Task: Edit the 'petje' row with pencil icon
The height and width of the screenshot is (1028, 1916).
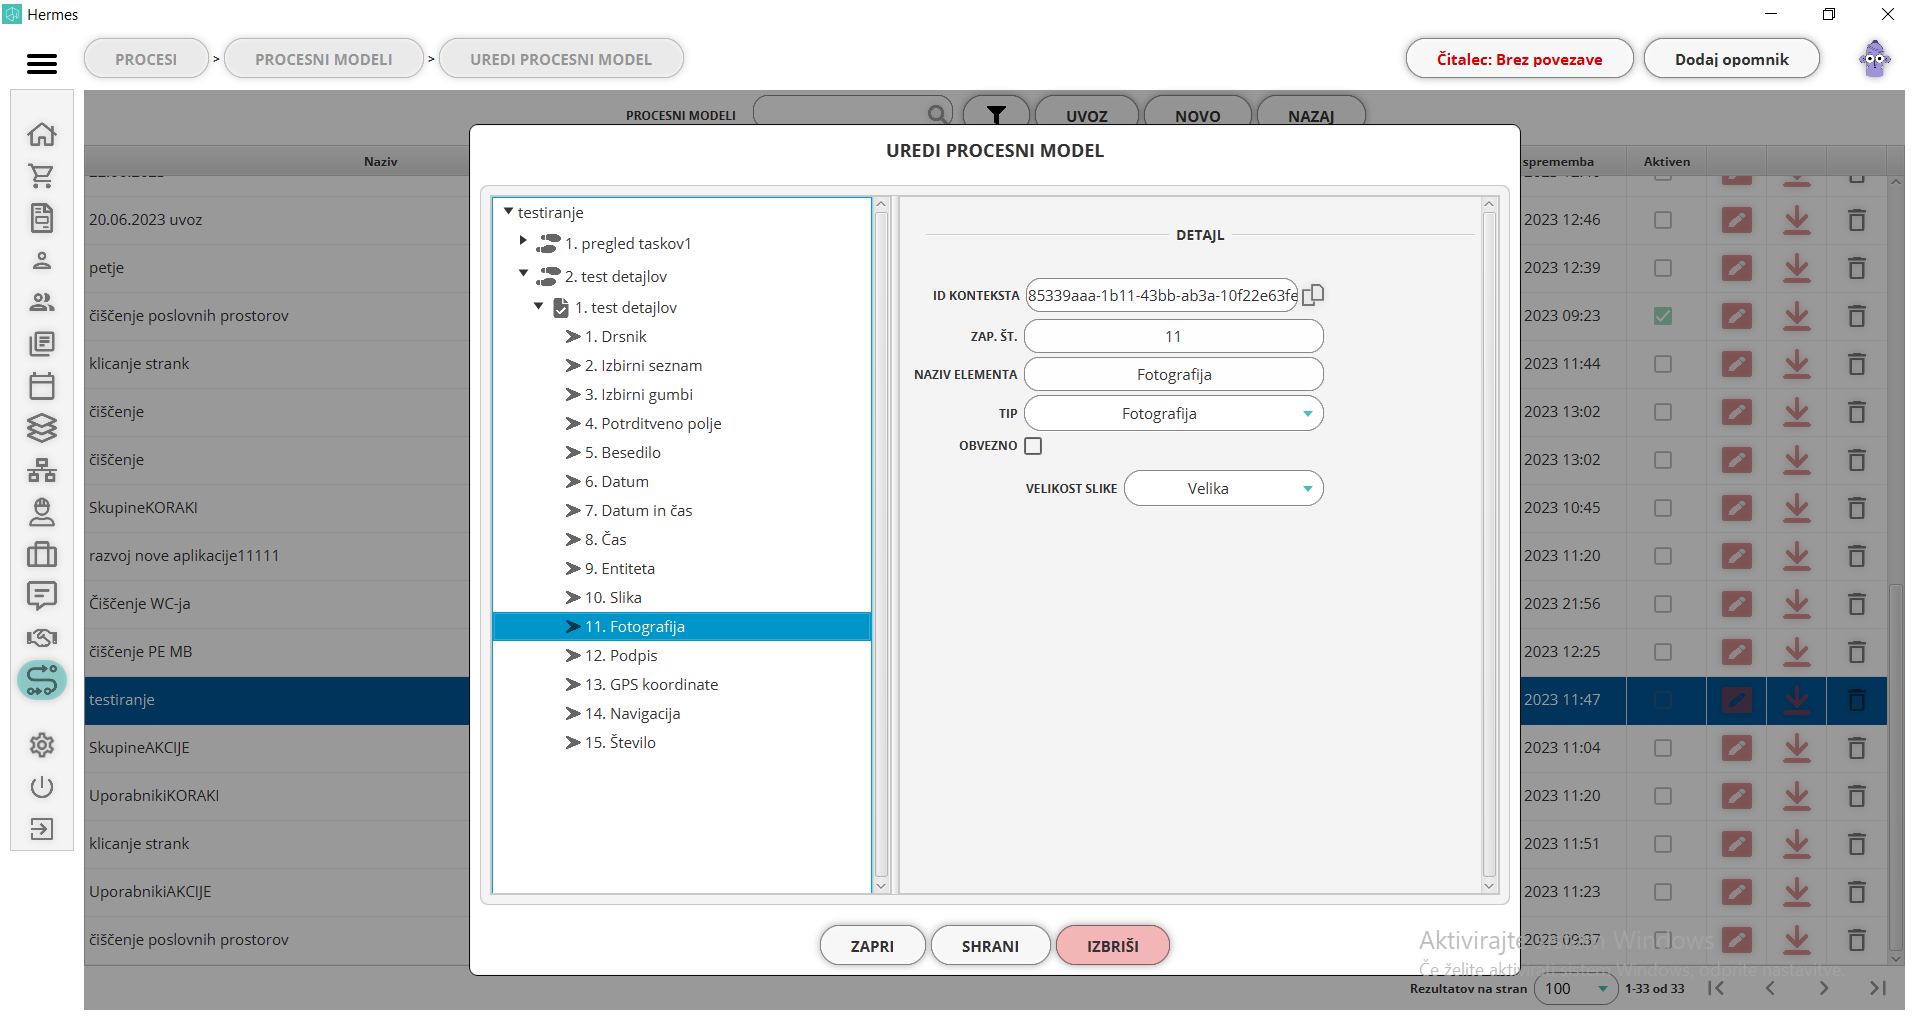Action: pyautogui.click(x=1737, y=268)
